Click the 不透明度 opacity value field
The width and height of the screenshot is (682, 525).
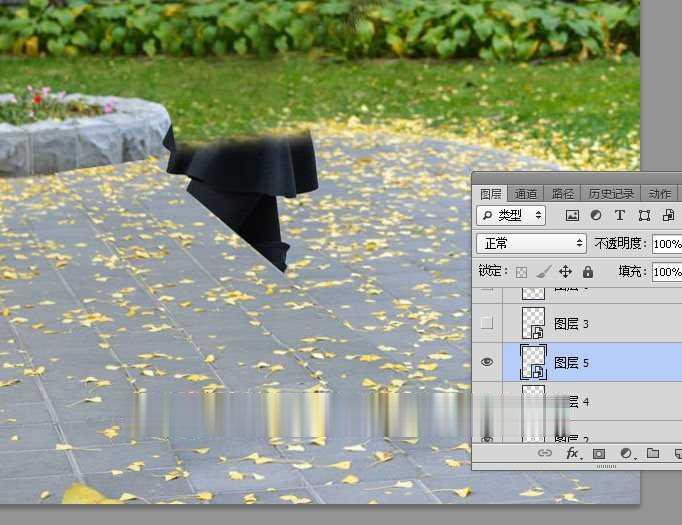pos(667,244)
